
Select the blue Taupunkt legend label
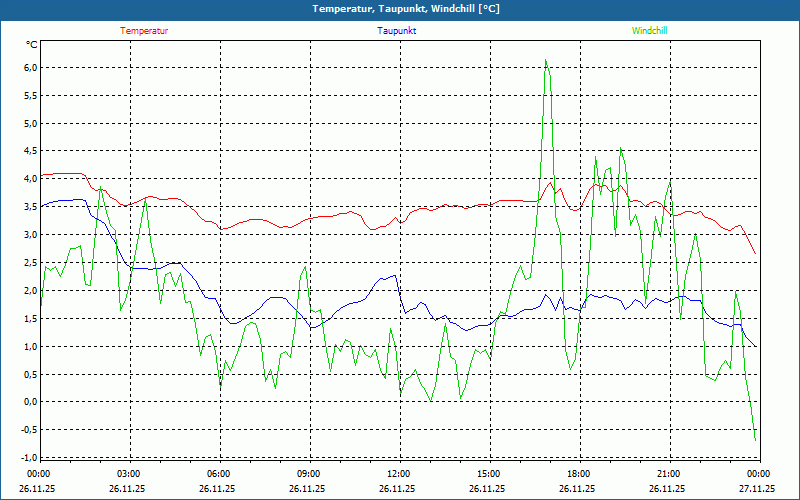click(397, 31)
